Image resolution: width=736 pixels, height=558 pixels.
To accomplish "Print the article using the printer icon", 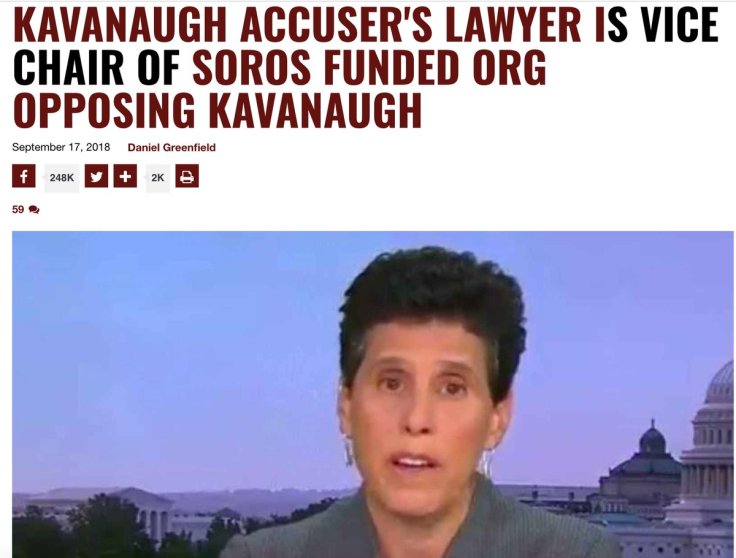I will [187, 176].
